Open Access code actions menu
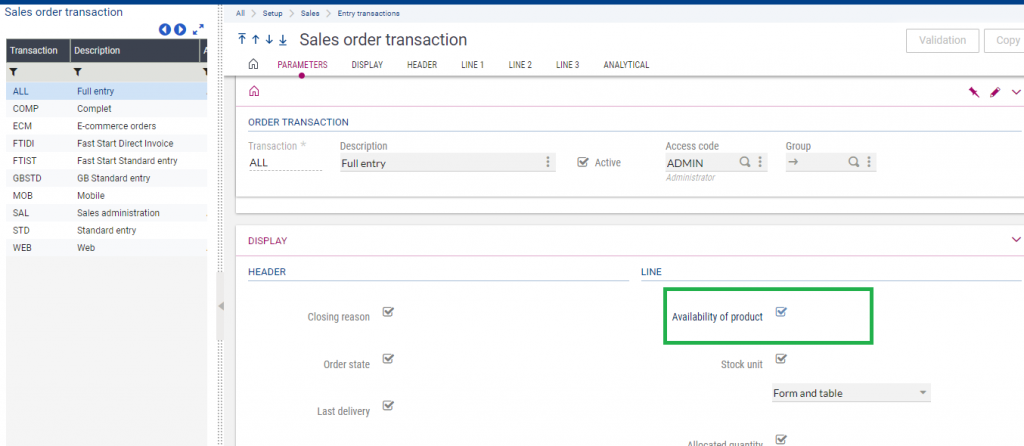The width and height of the screenshot is (1024, 446). 760,162
